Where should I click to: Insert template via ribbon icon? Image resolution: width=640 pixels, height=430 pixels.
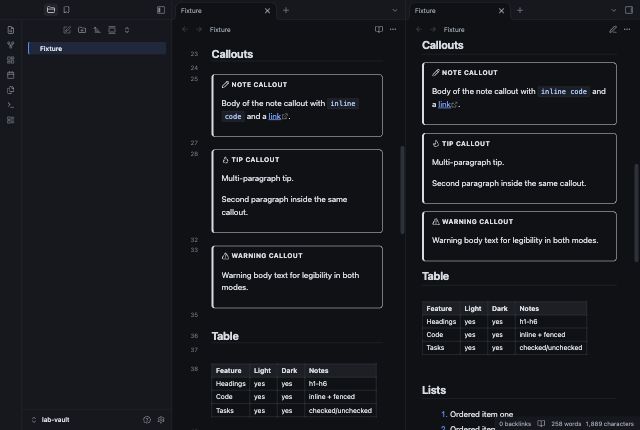point(11,90)
